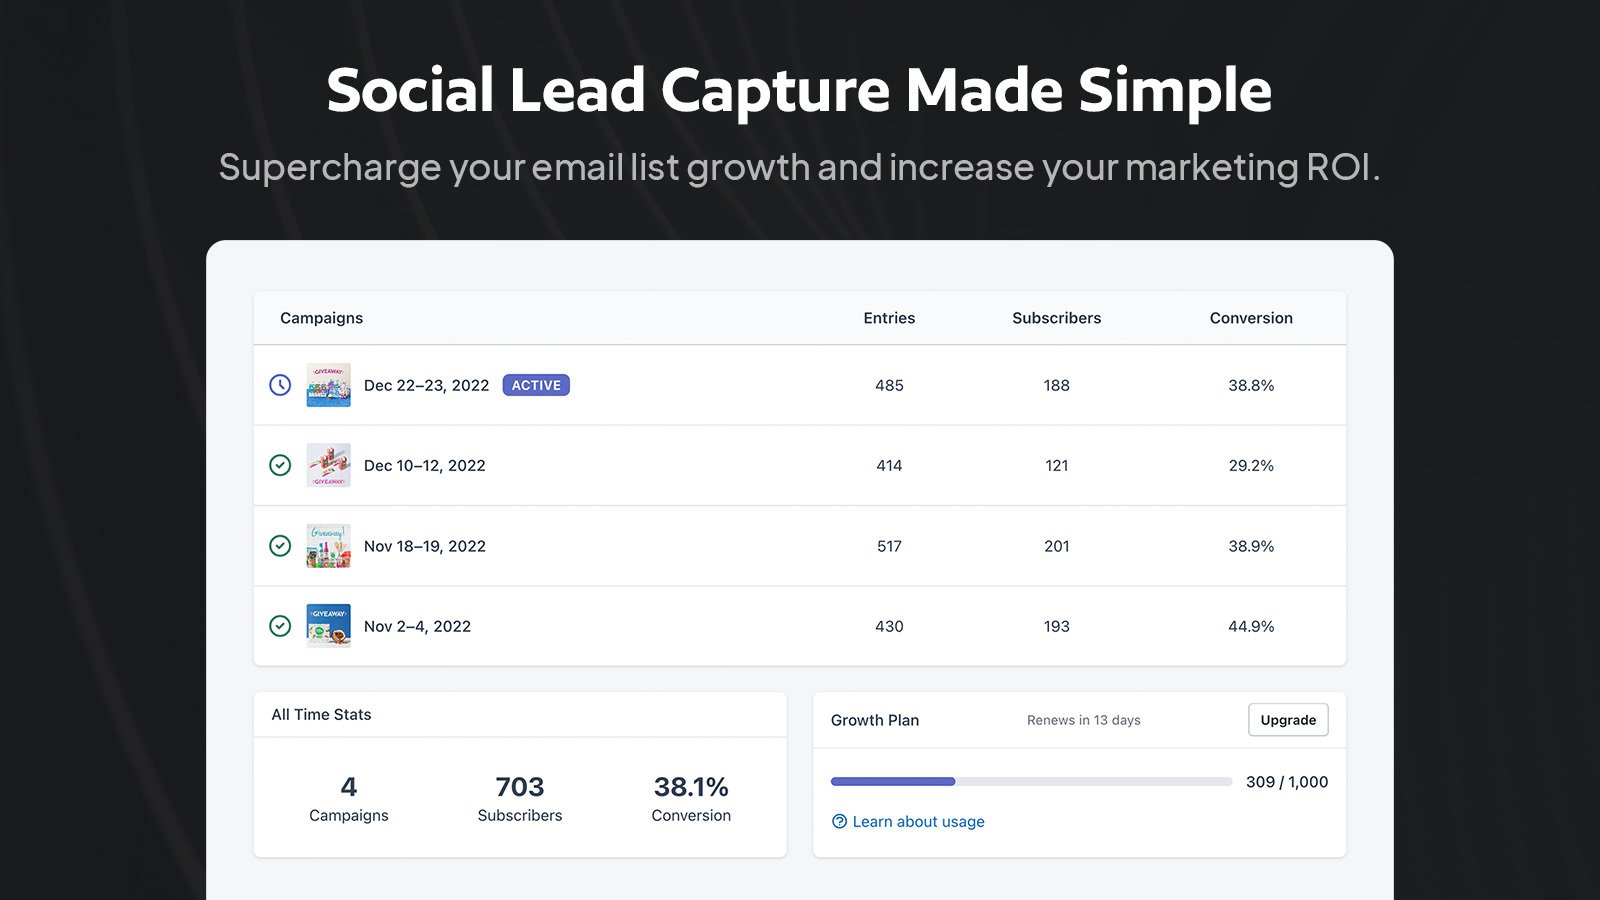
Task: Open the Dec 10–12 giveaway thumbnail
Action: click(x=328, y=465)
